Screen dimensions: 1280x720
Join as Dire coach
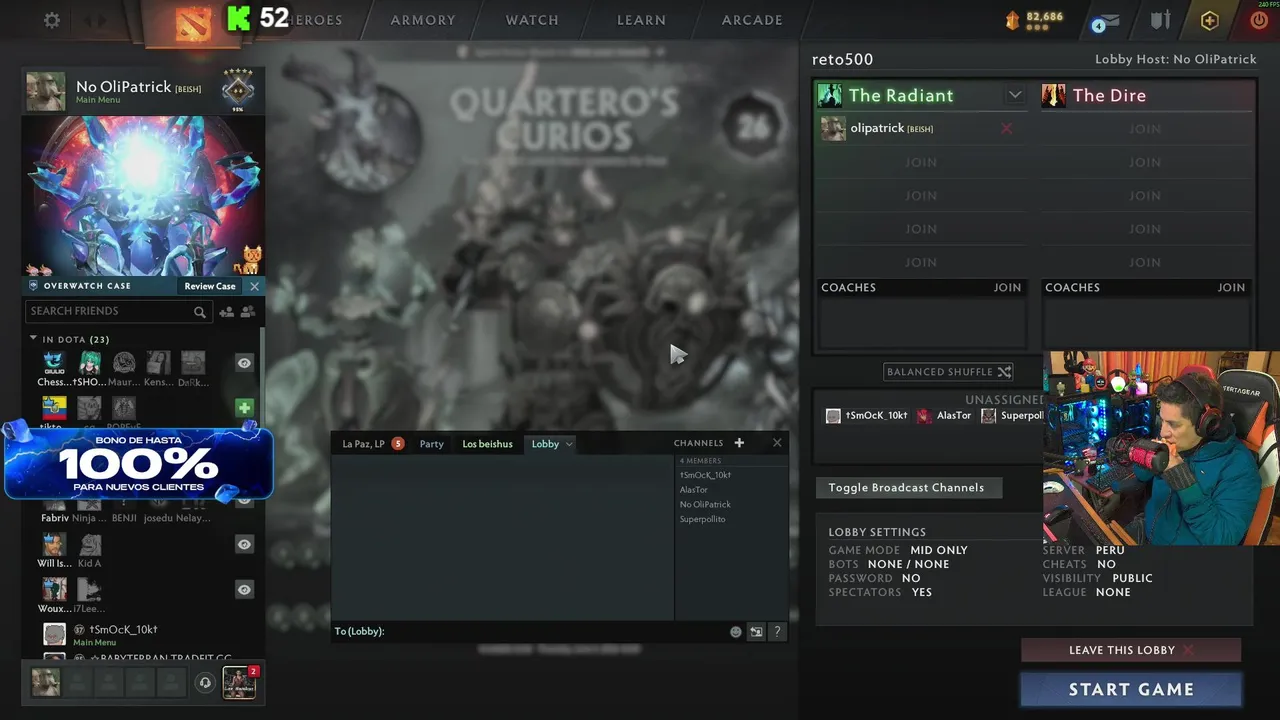(1231, 287)
